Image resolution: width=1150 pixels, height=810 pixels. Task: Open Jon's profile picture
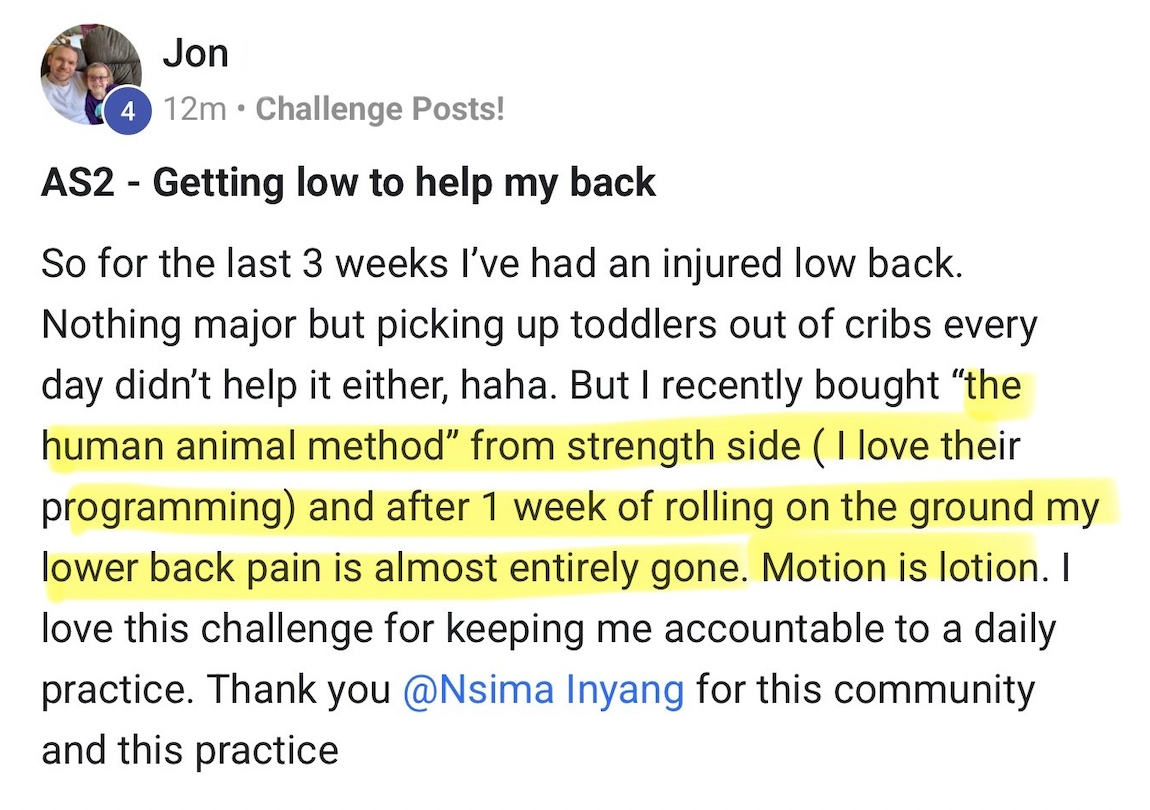pos(91,75)
